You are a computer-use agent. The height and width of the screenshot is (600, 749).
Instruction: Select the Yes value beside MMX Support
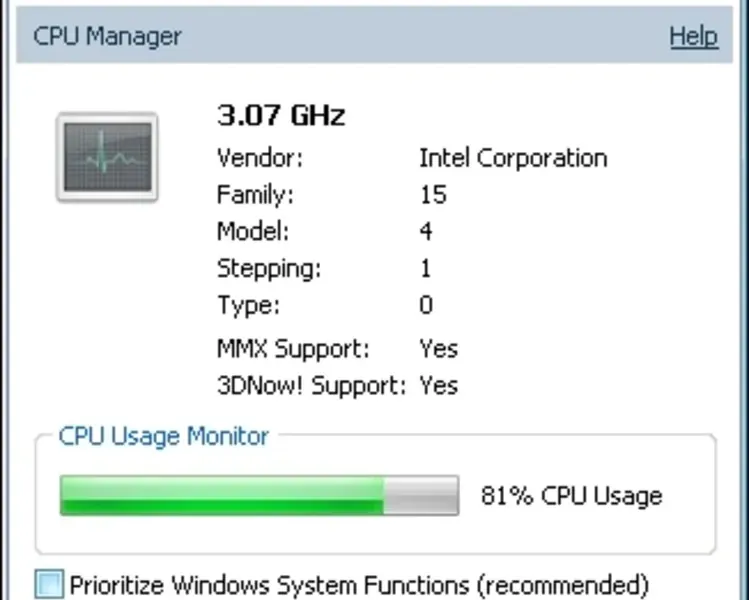(438, 349)
